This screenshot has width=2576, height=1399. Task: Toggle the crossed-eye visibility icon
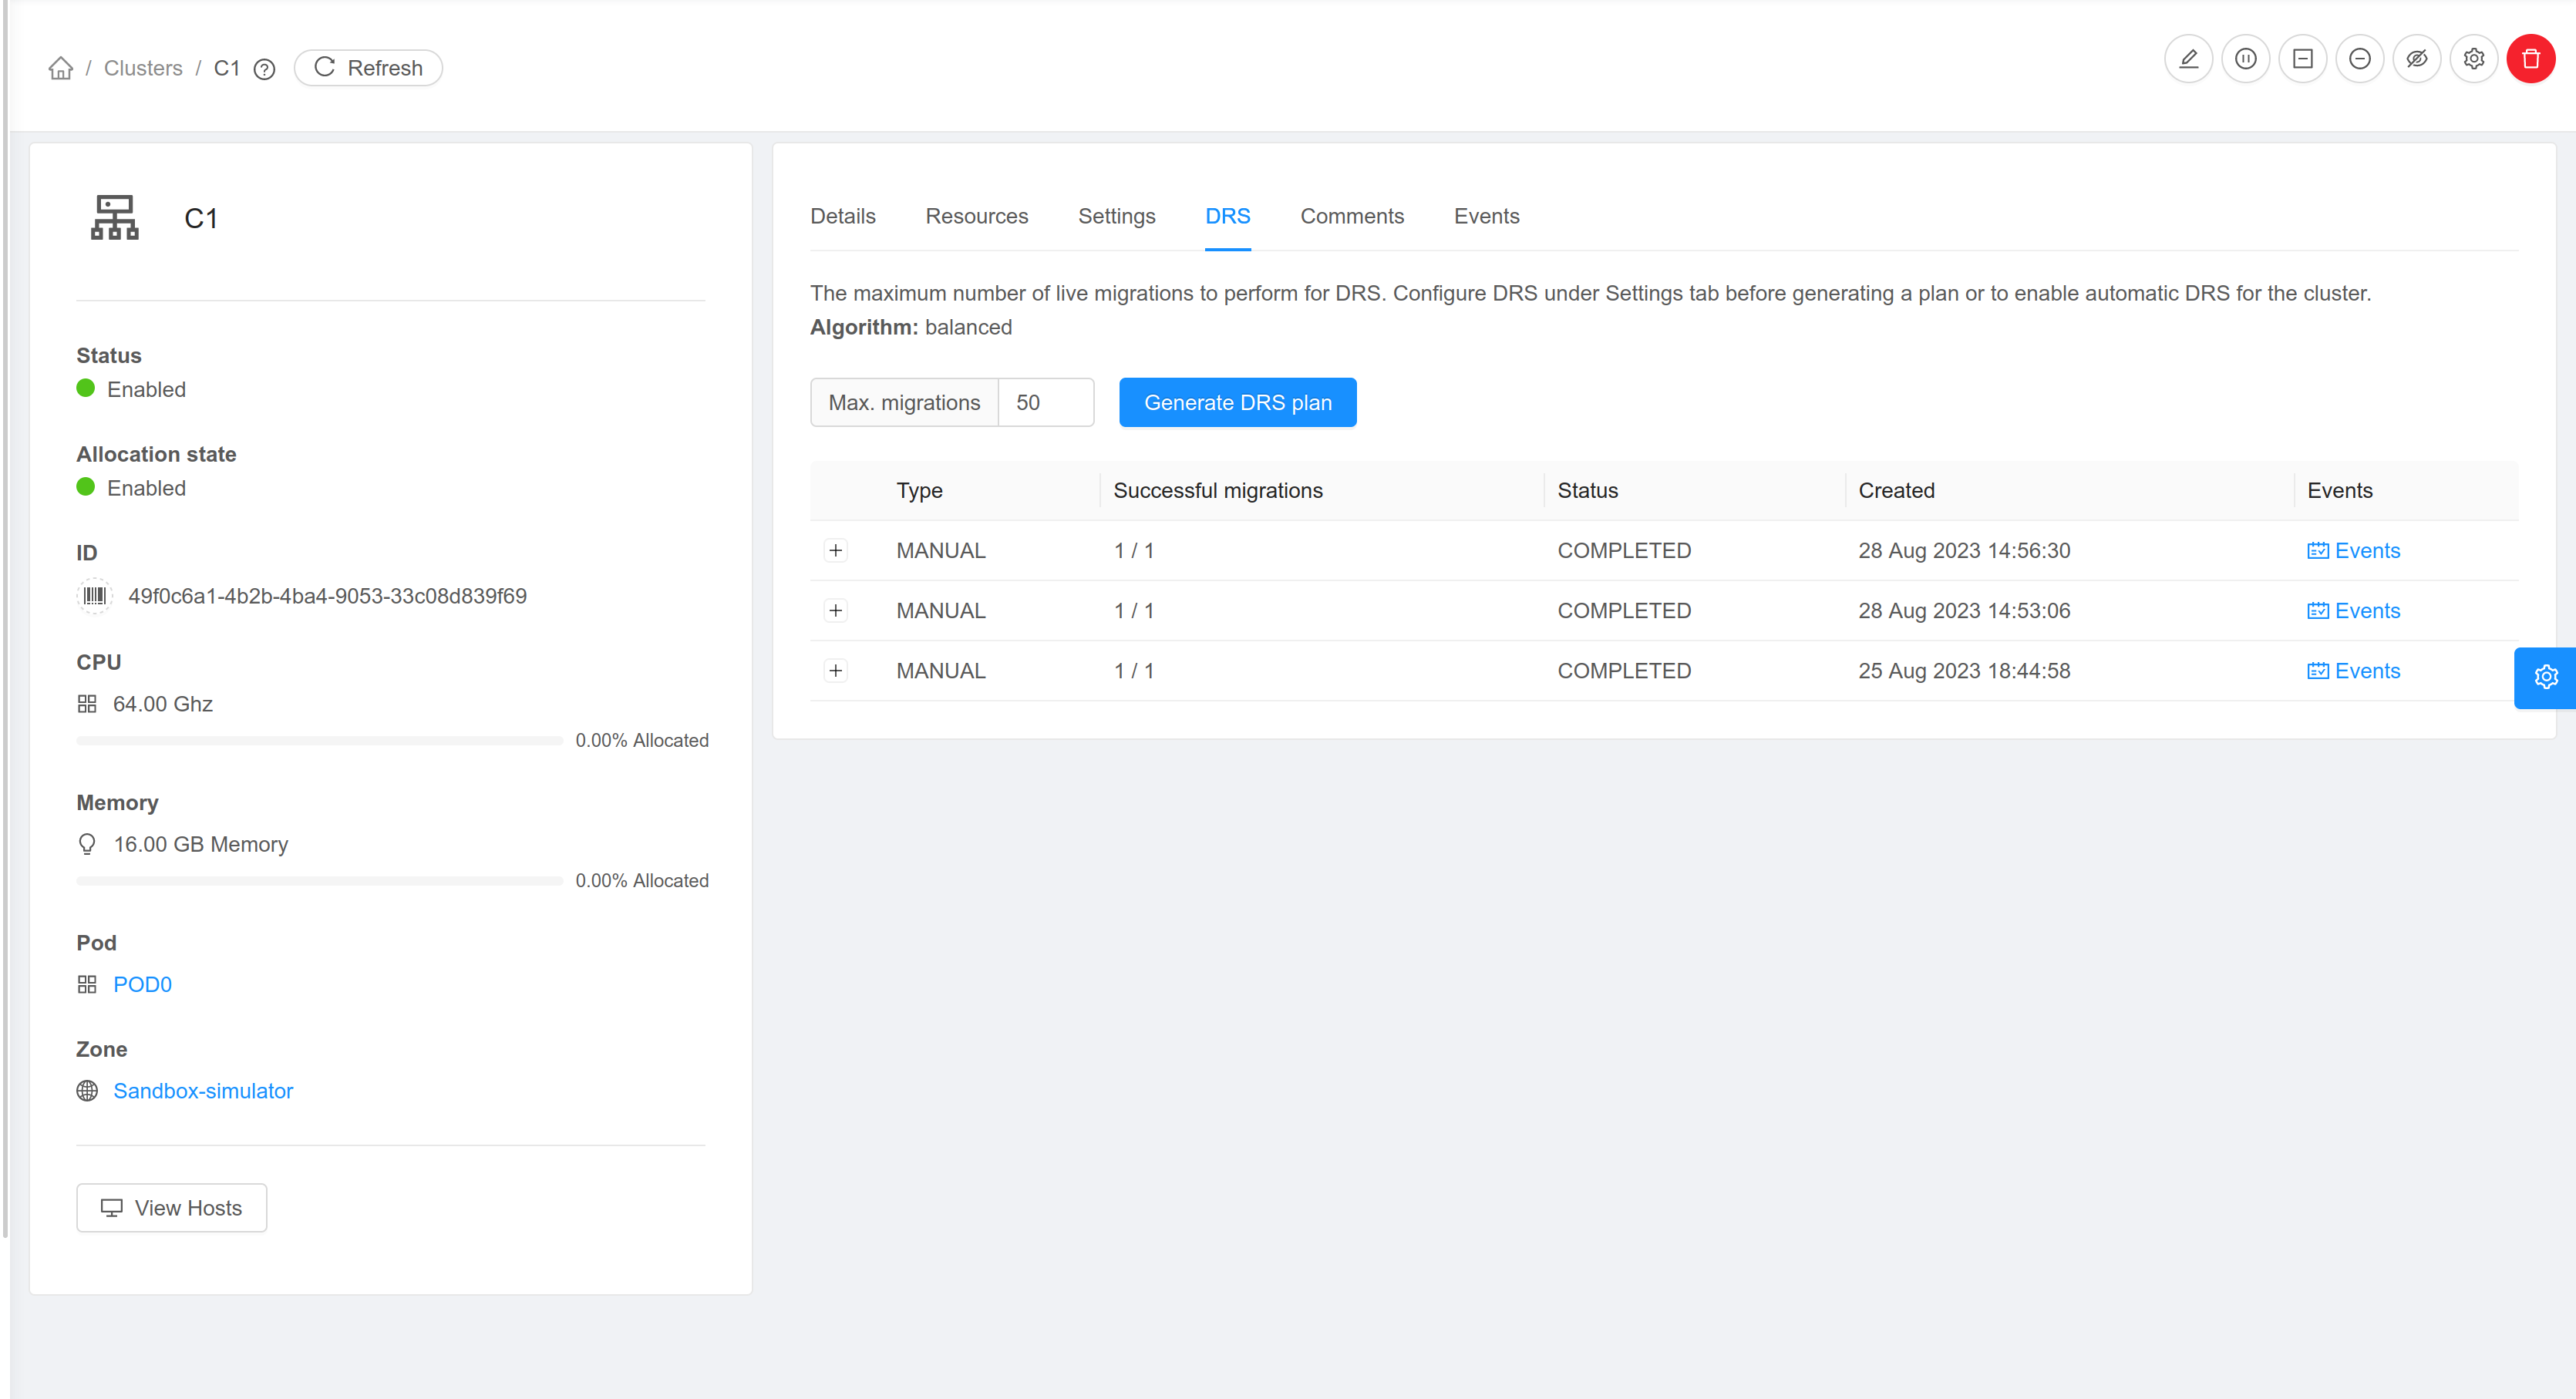(x=2416, y=59)
